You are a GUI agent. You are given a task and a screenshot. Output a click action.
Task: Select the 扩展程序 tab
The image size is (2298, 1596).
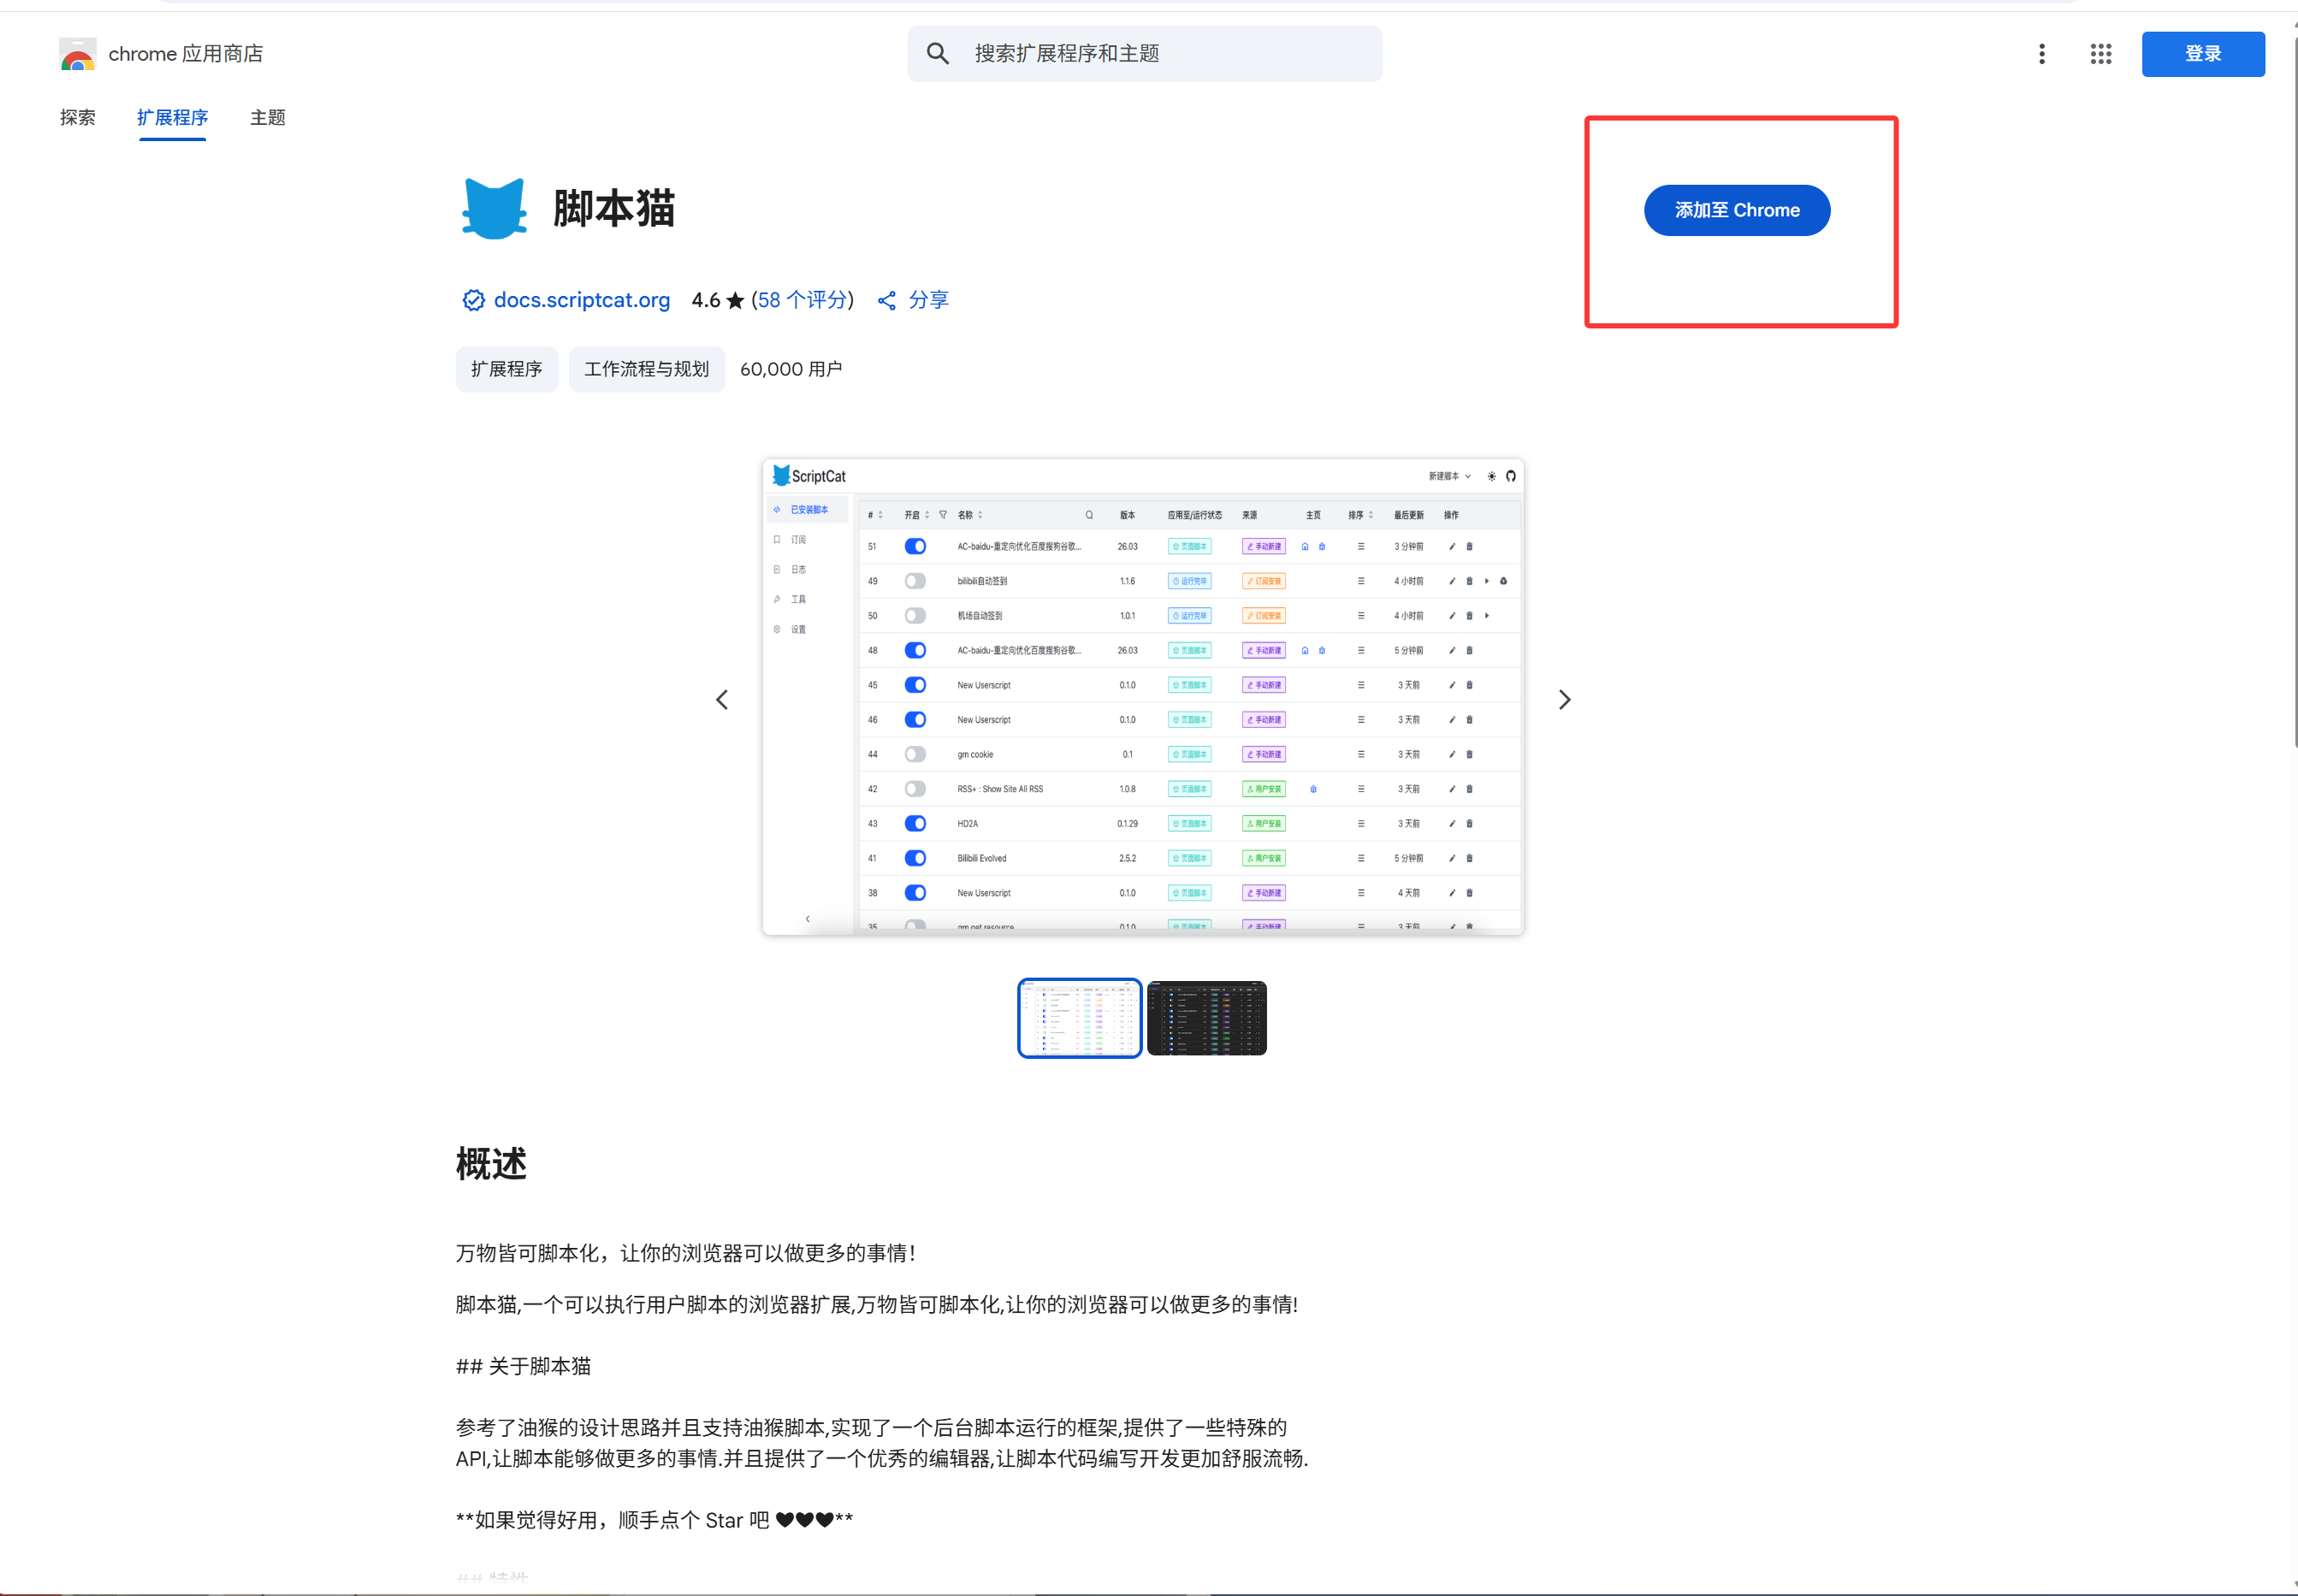tap(172, 118)
